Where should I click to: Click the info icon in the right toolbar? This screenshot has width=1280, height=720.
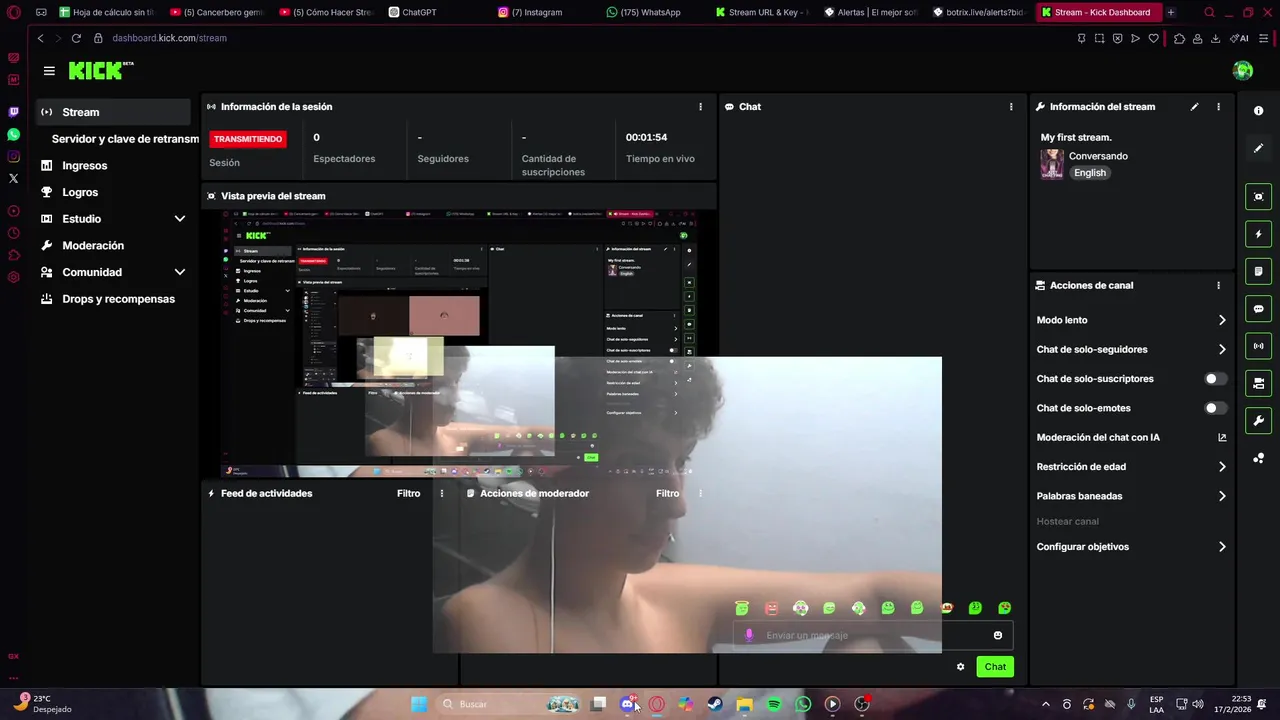[x=1259, y=111]
